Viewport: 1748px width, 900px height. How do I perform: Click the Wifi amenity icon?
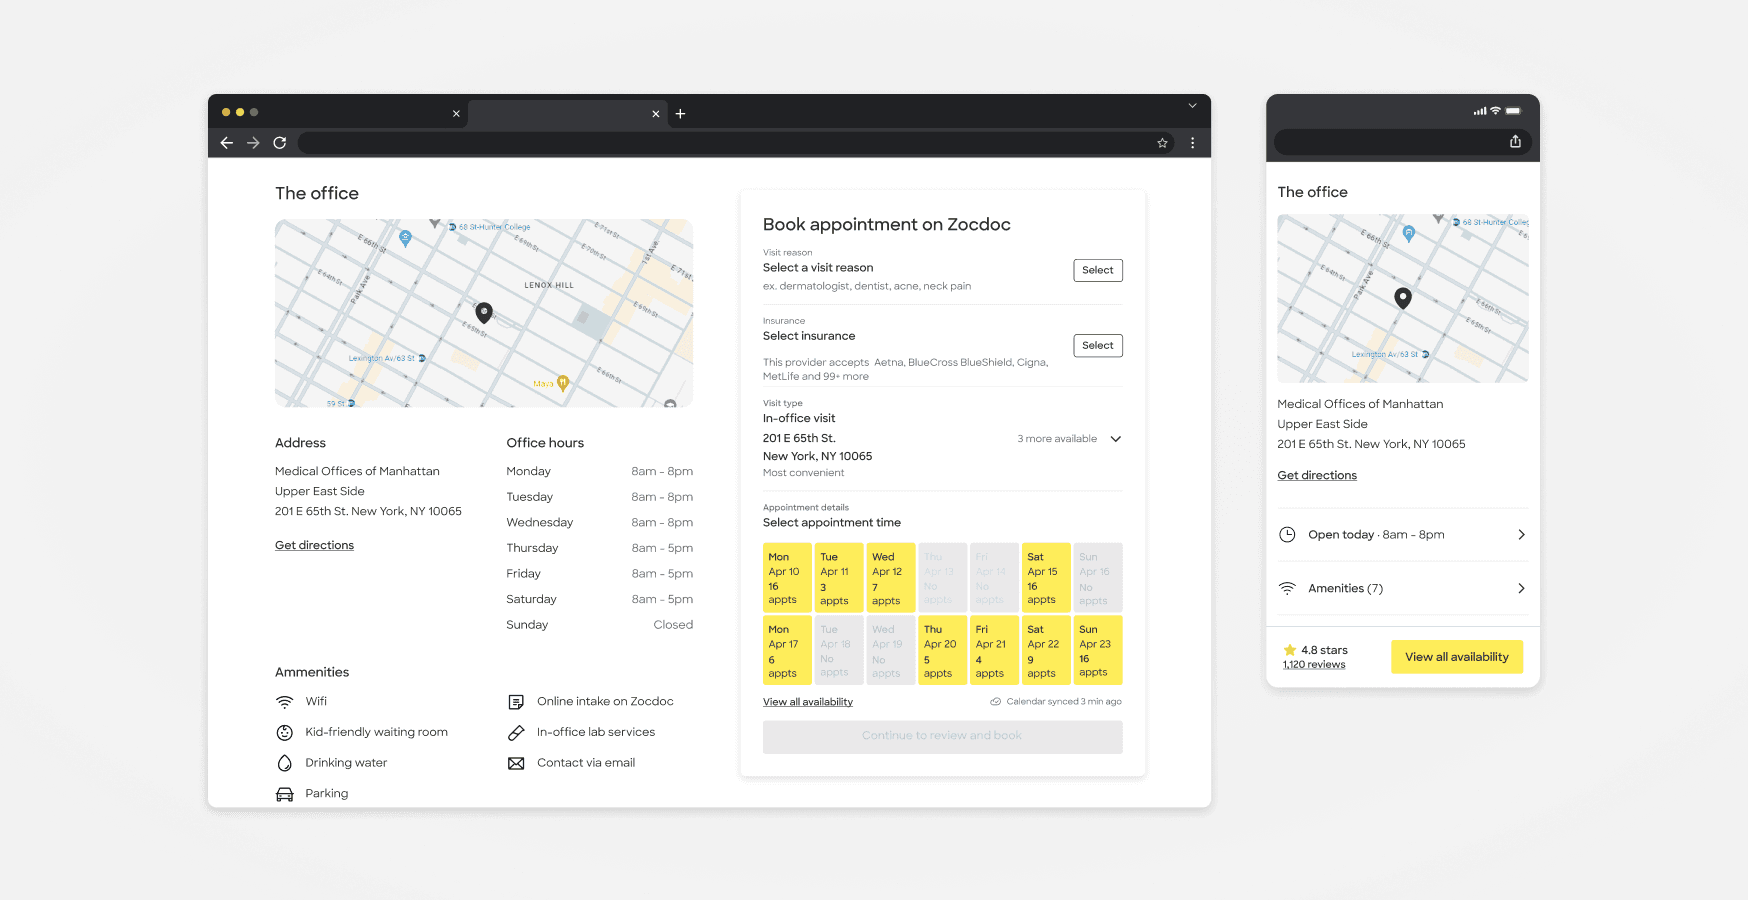pyautogui.click(x=285, y=702)
